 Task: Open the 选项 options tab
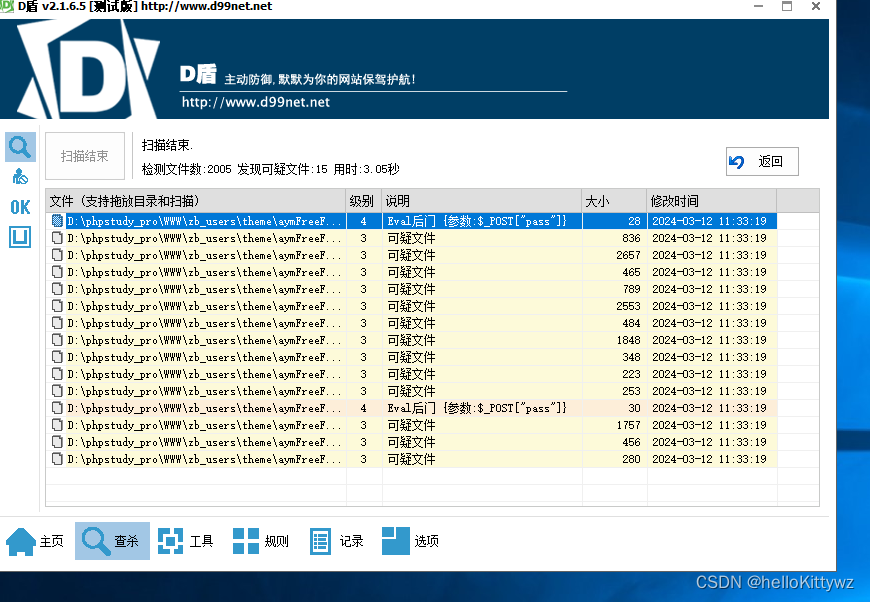[411, 541]
